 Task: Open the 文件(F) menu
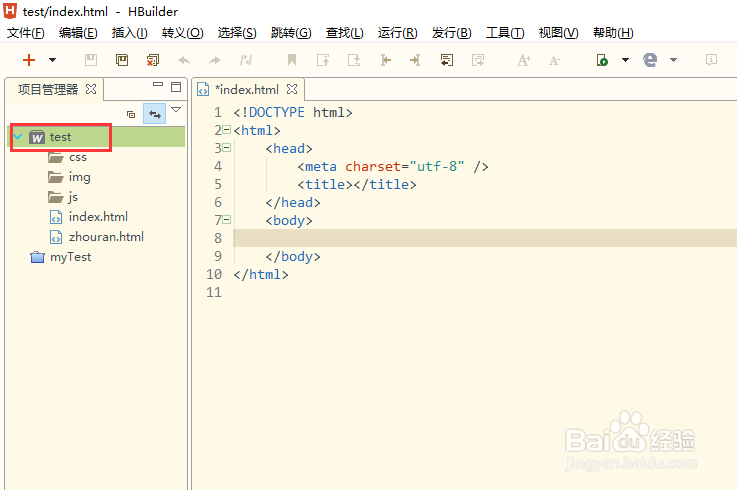coord(26,33)
